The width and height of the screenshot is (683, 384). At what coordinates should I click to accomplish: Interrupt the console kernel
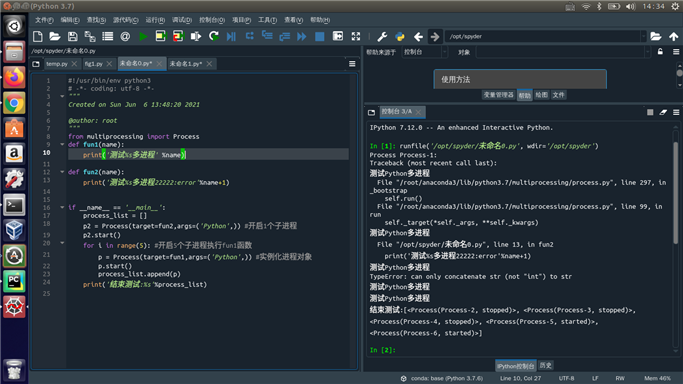click(x=650, y=112)
